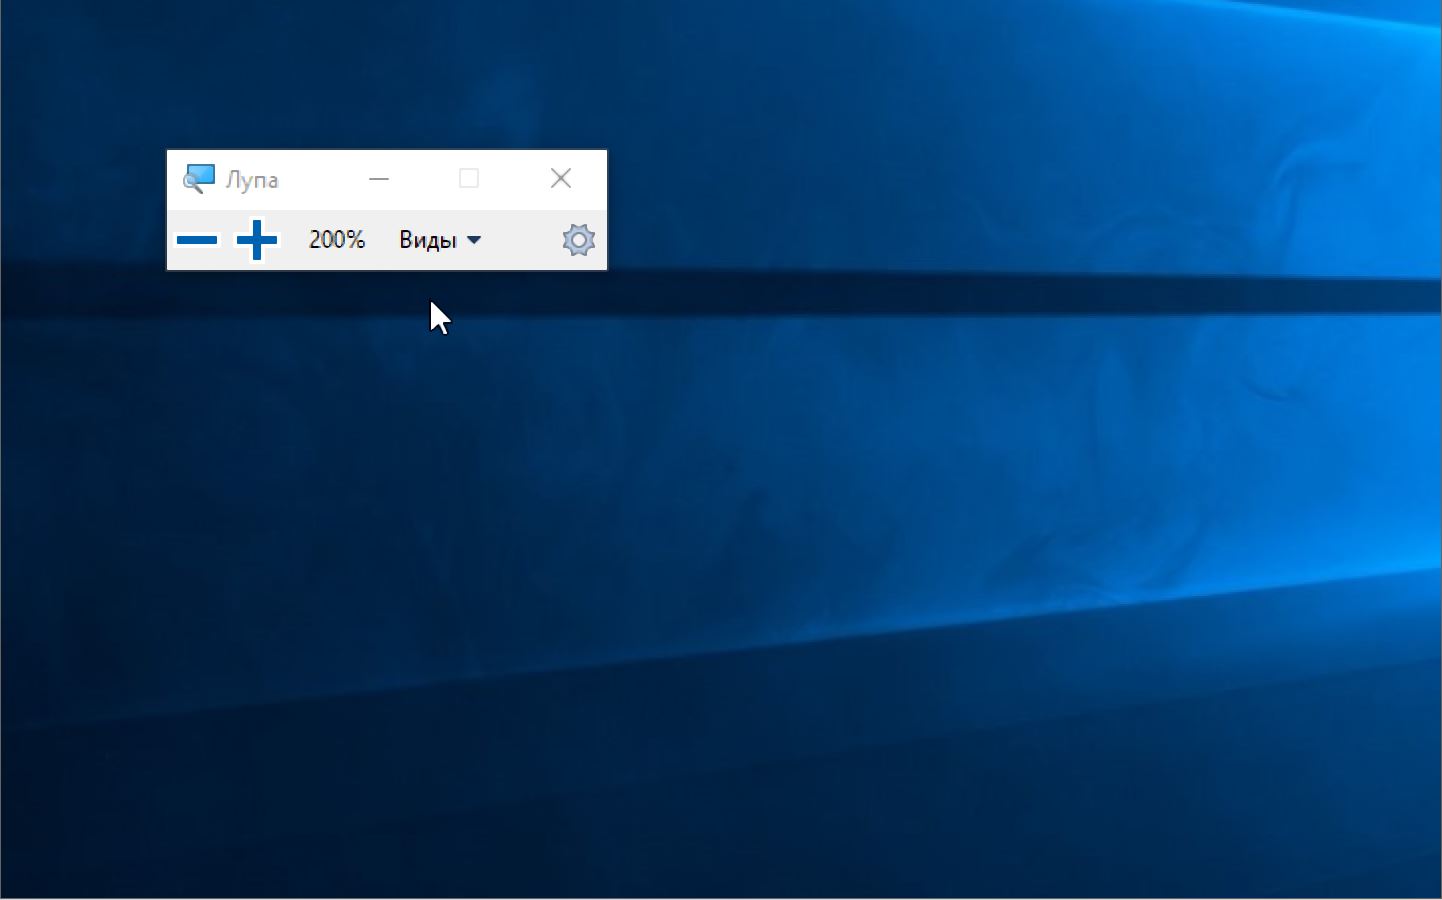The width and height of the screenshot is (1442, 900).
Task: Click the Лупа magnifier icon in the title bar
Action: (199, 179)
